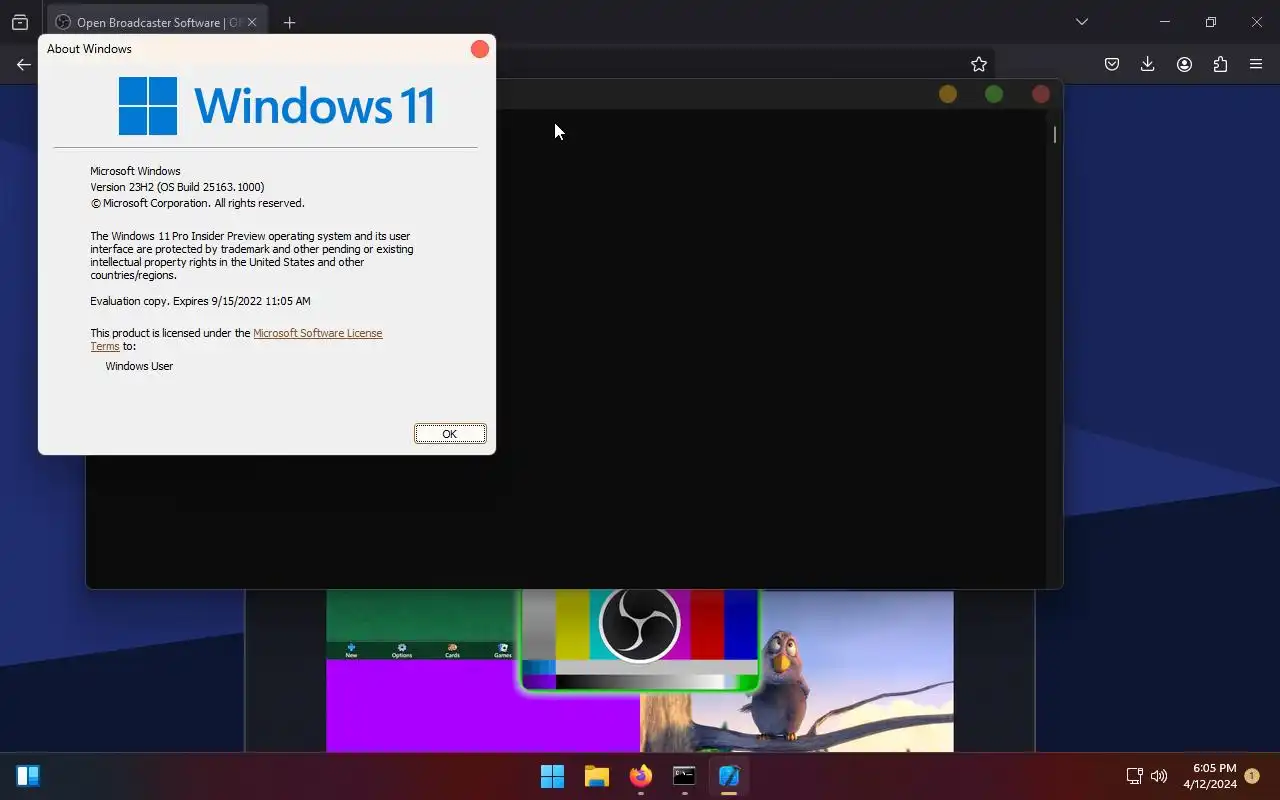Open the taskbar widgets icon
Image resolution: width=1280 pixels, height=800 pixels.
[x=28, y=776]
